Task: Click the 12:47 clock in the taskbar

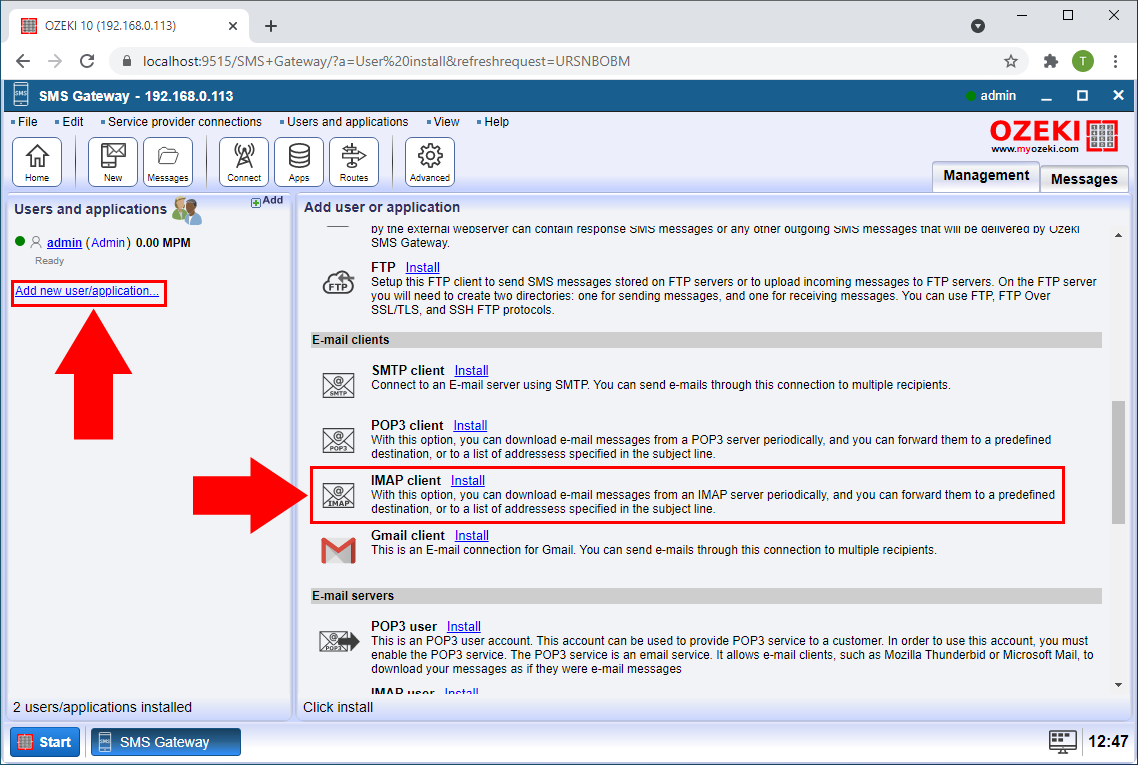Action: (x=1108, y=741)
